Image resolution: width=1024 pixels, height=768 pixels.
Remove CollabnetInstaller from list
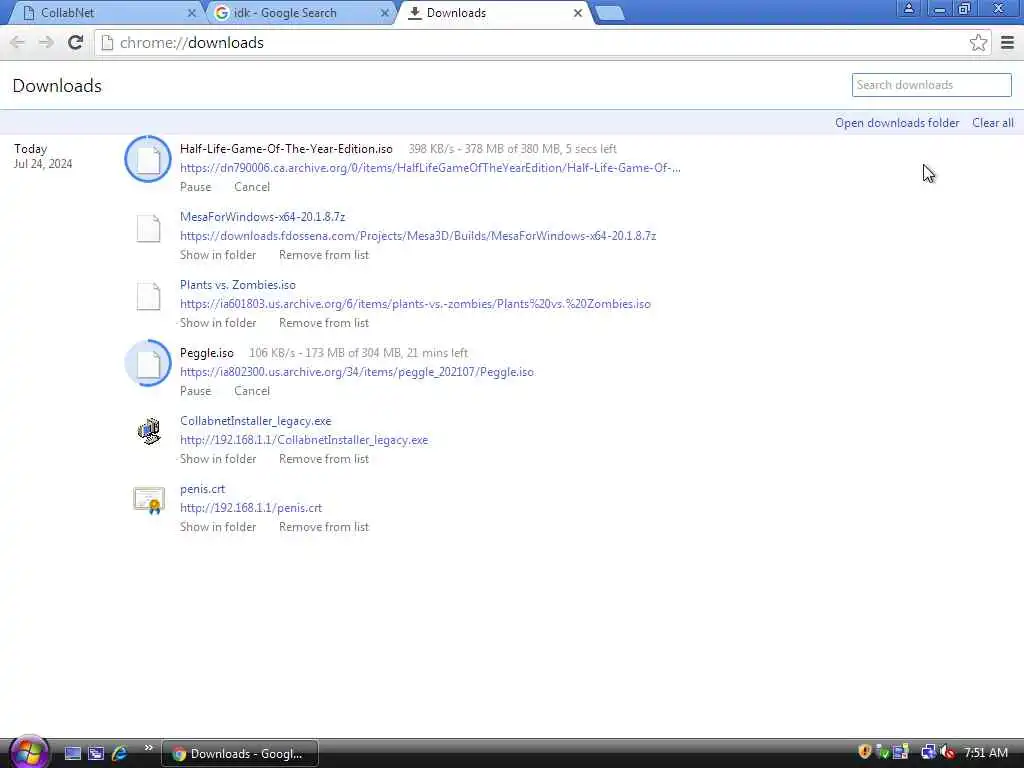pyautogui.click(x=323, y=458)
